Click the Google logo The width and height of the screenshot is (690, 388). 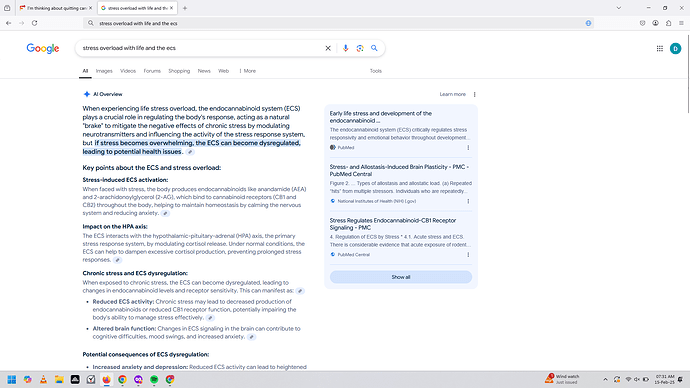43,48
